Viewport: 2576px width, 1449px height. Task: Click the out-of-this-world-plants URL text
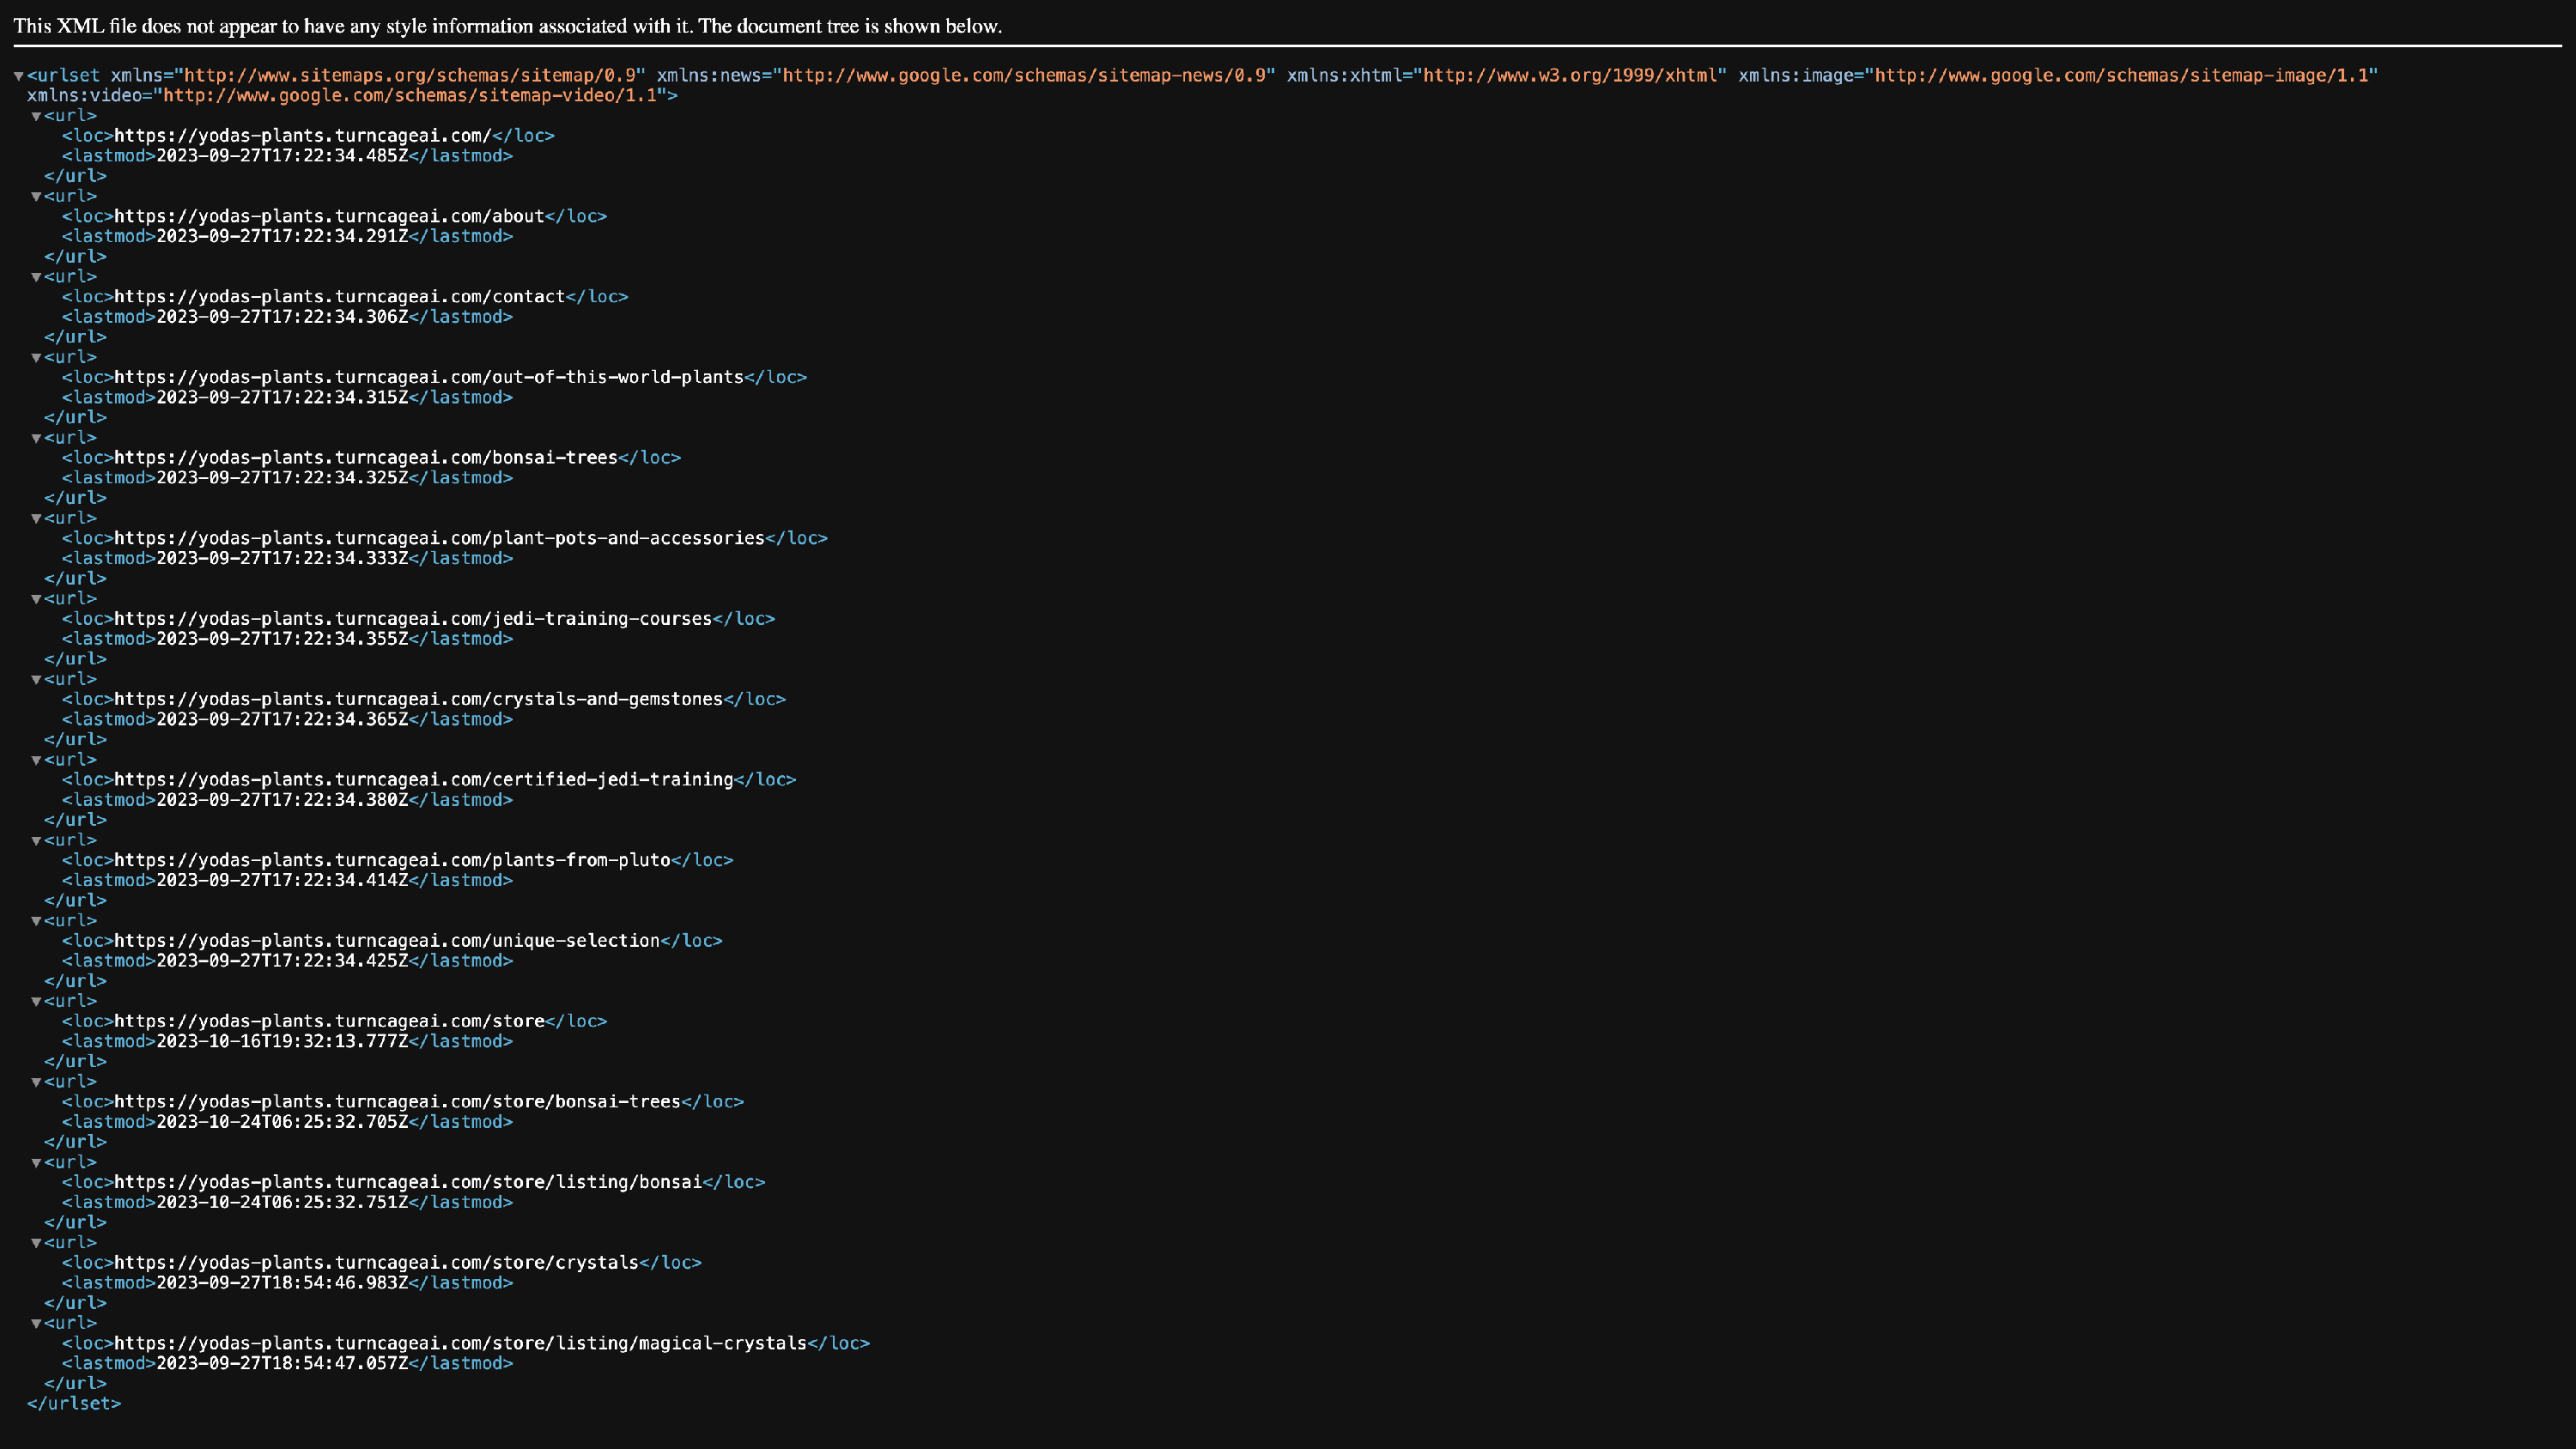[429, 377]
